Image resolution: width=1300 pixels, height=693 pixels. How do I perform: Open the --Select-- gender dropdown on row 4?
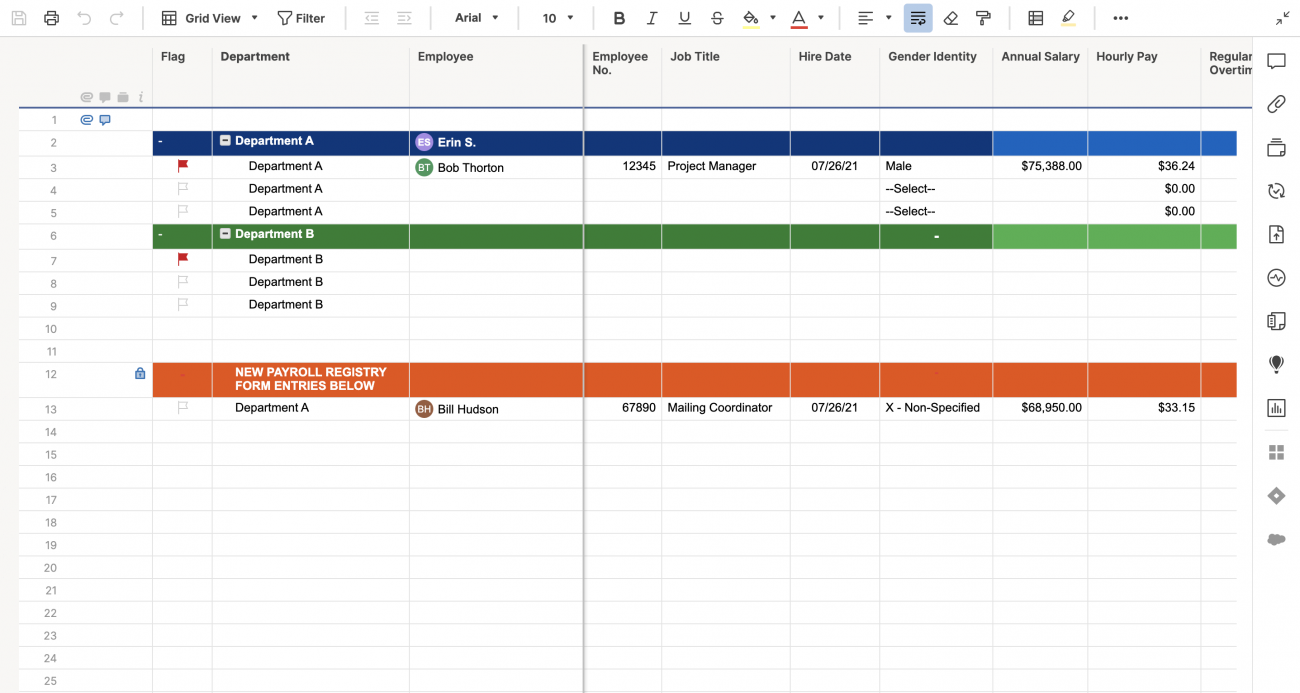908,188
